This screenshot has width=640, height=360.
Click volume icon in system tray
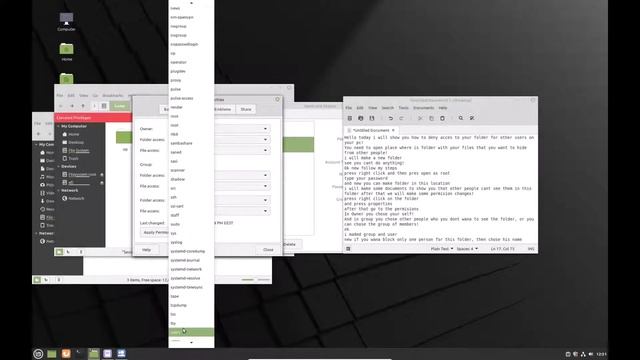click(x=591, y=354)
